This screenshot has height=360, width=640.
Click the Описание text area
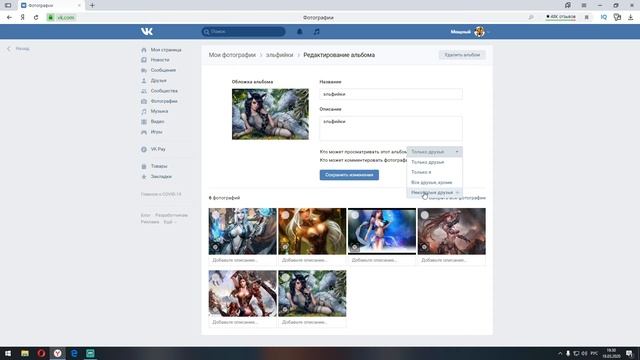[x=391, y=128]
